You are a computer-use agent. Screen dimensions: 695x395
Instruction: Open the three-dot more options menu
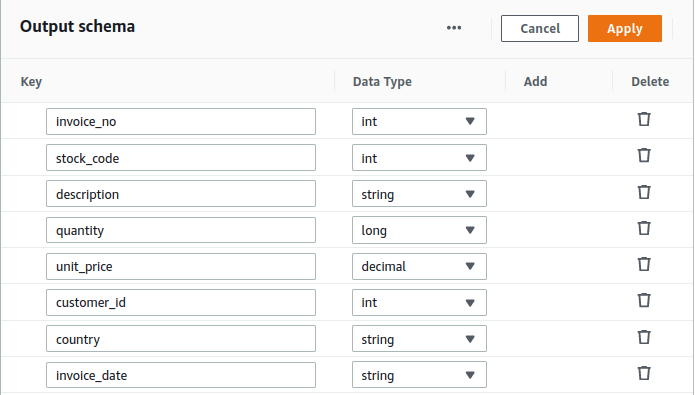click(454, 28)
